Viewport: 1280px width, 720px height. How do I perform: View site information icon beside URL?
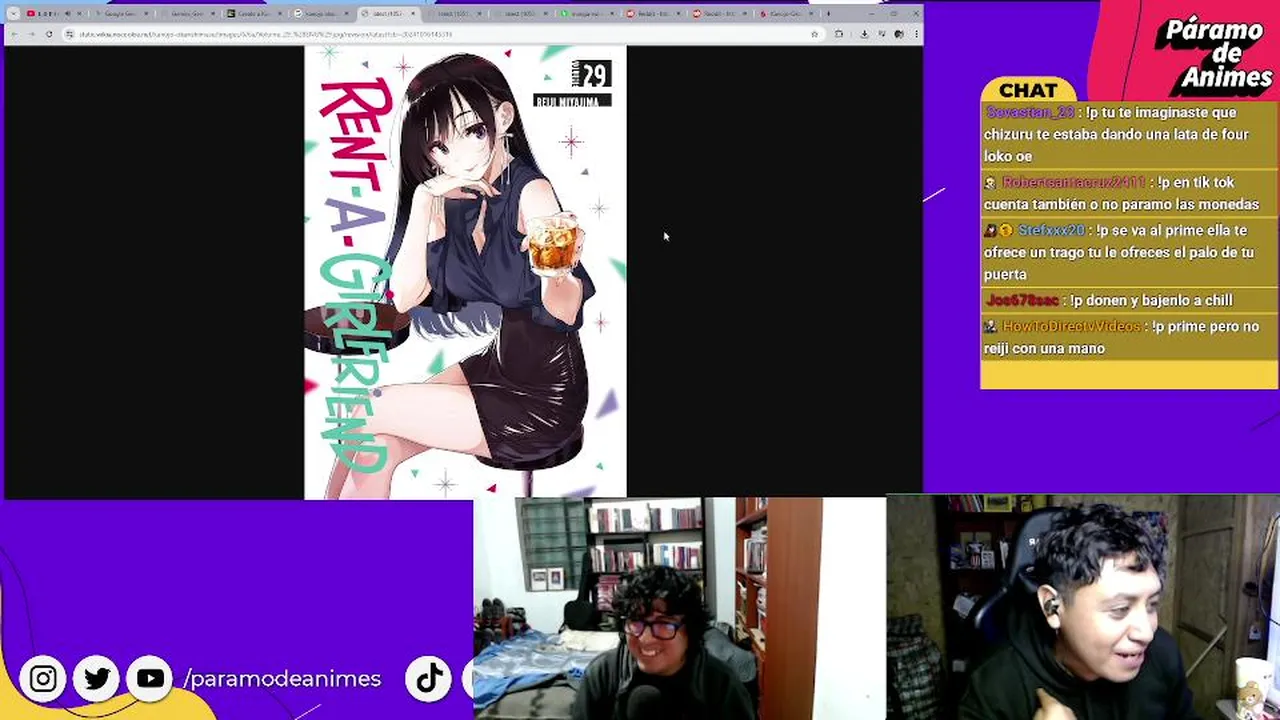click(x=69, y=34)
